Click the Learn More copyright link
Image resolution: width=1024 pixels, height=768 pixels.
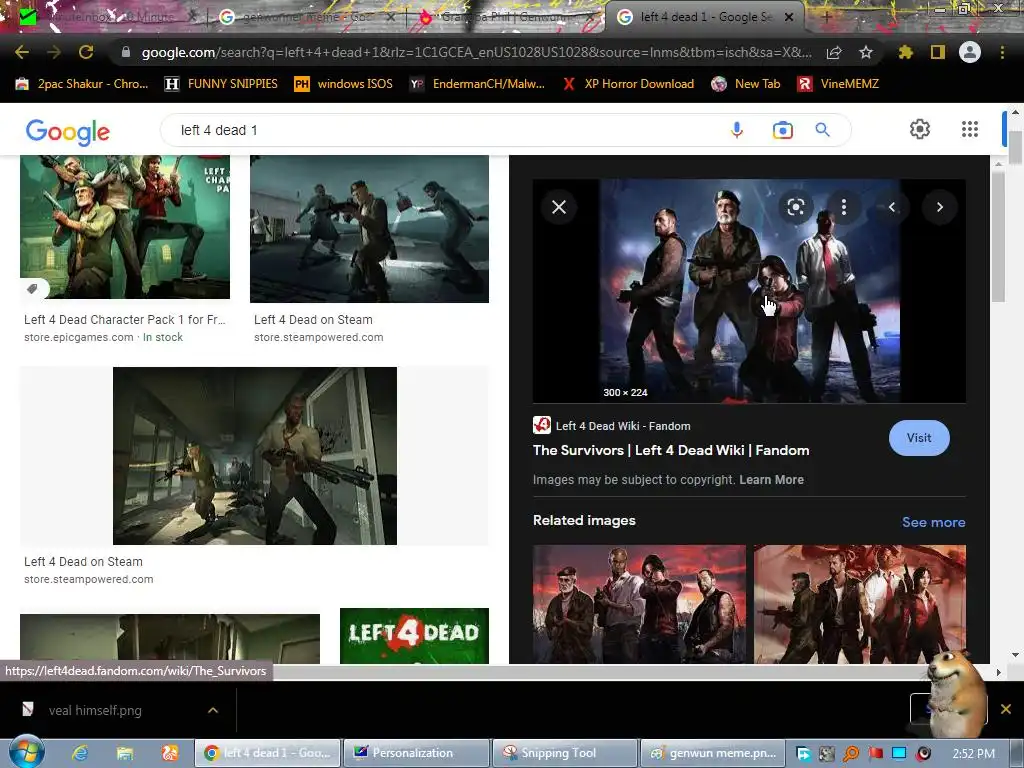coord(771,479)
